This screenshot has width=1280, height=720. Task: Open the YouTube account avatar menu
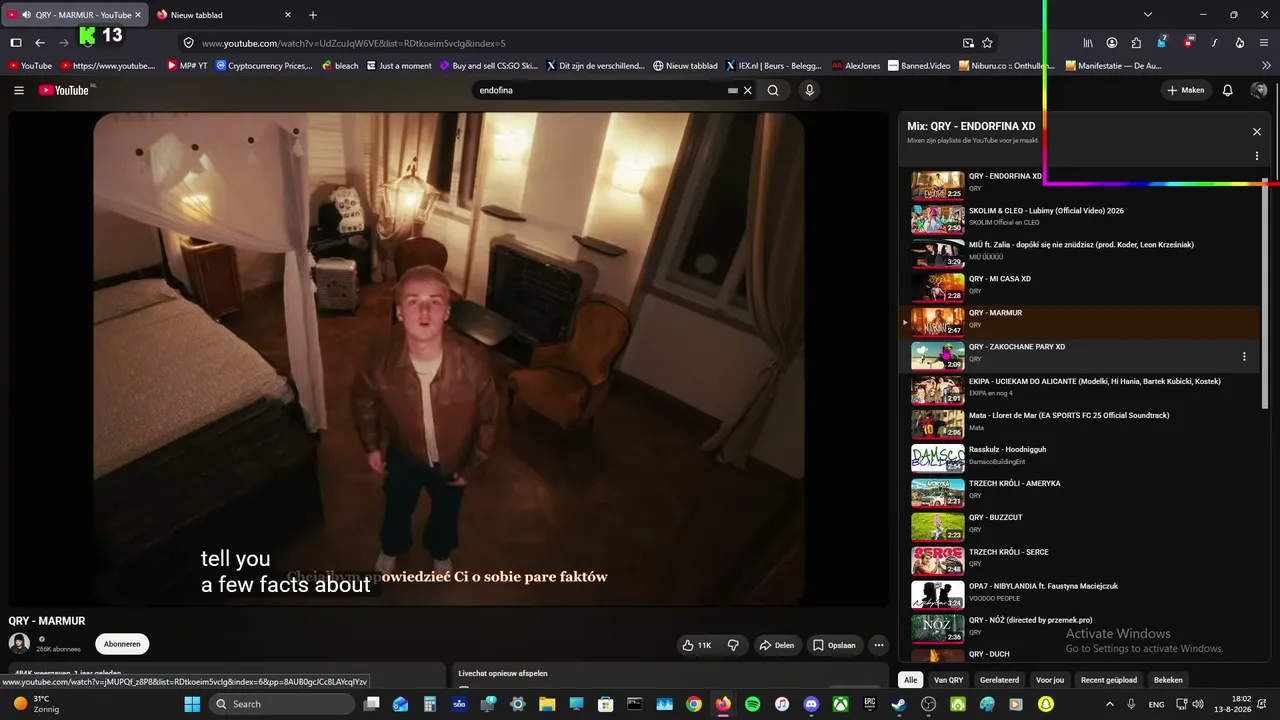(1259, 90)
